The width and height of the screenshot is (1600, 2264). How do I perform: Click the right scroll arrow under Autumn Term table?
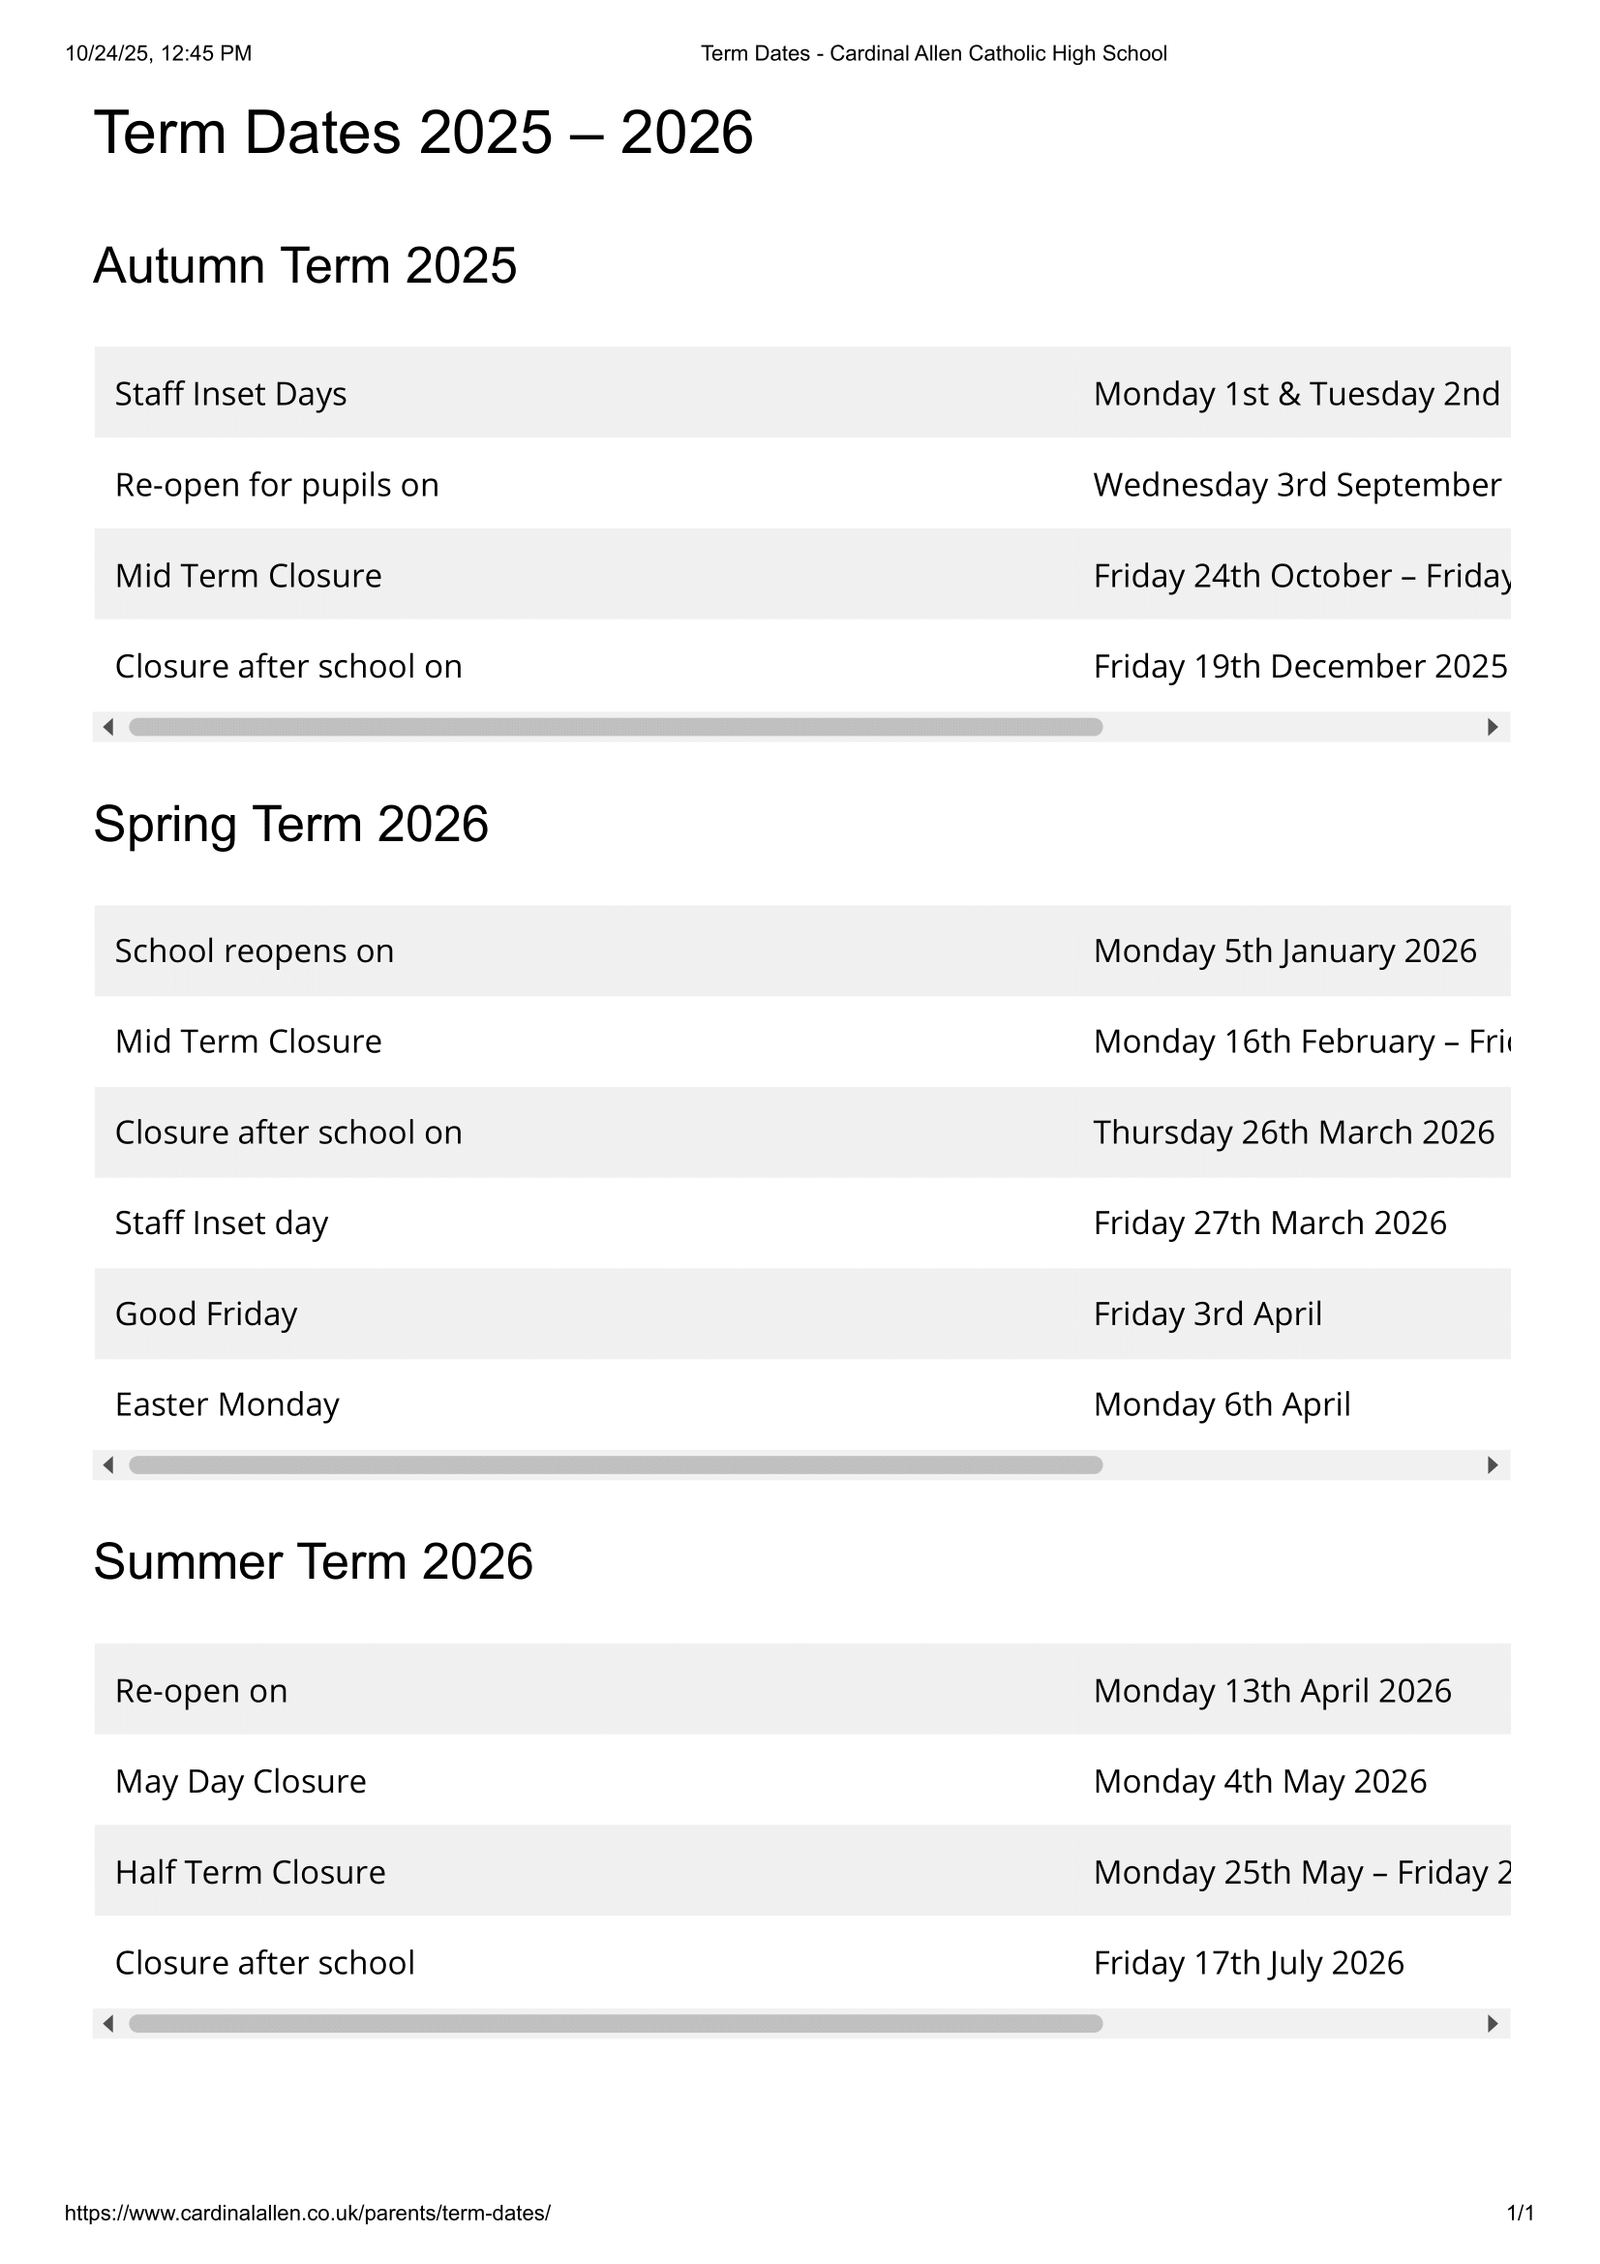coord(1492,727)
